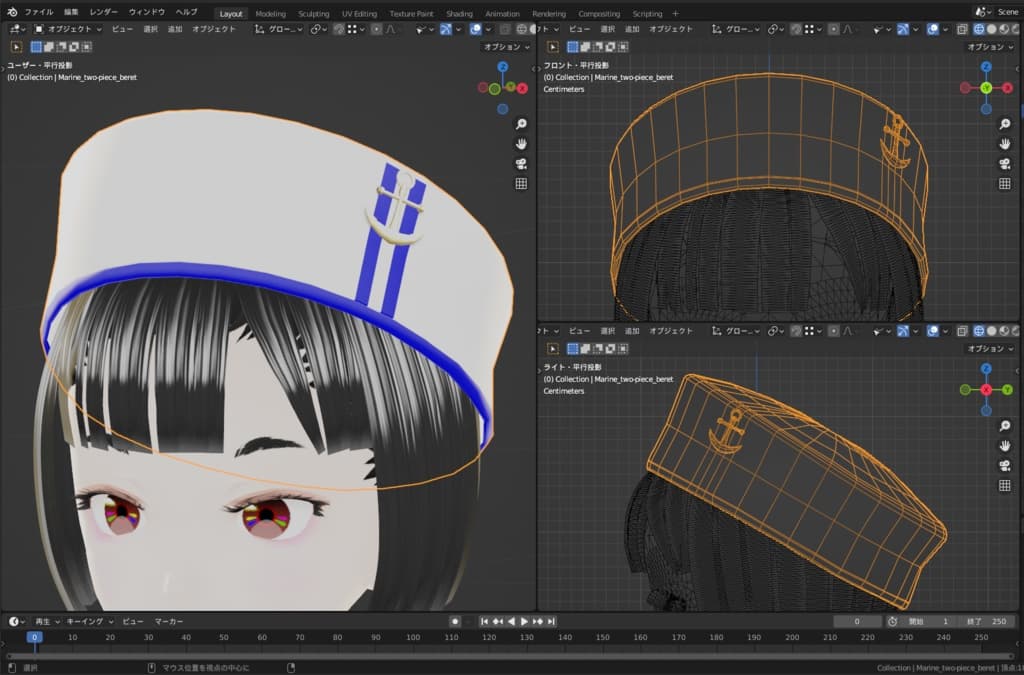Click the 追加 menu in bottom-right viewport

pos(630,330)
